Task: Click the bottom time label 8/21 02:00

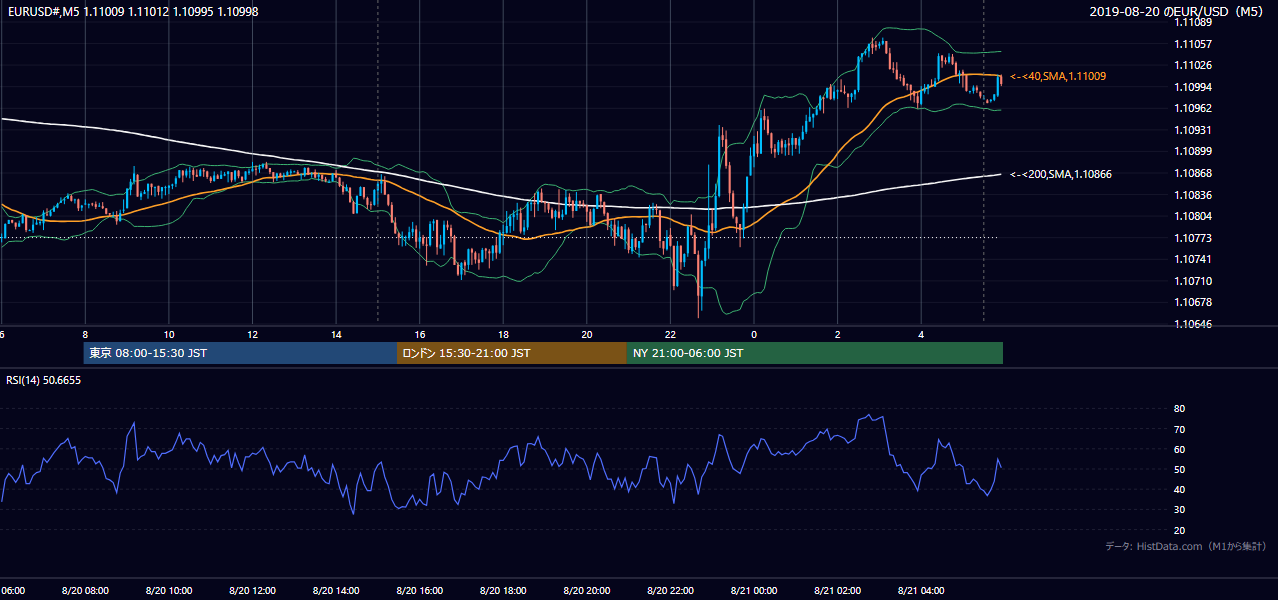Action: point(836,591)
